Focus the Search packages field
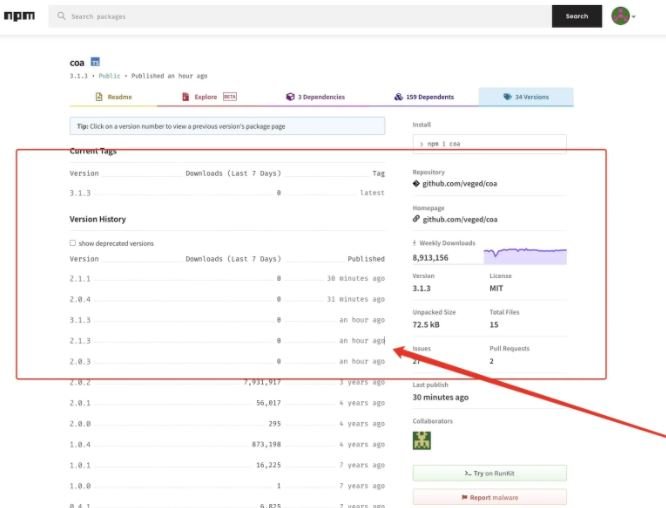The image size is (666, 508). pos(300,16)
